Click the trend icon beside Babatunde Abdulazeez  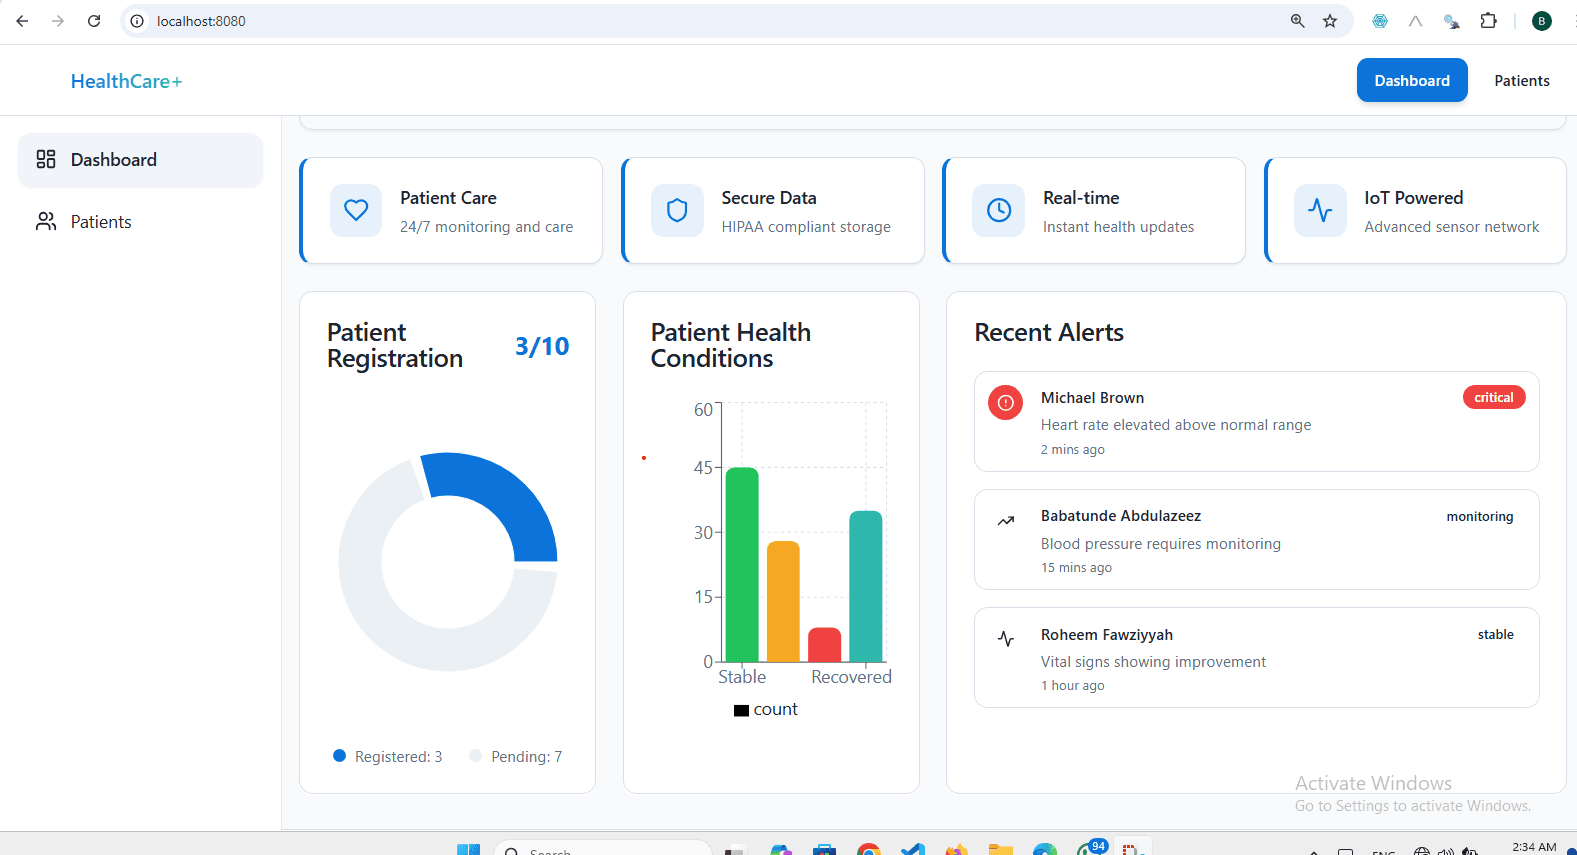[x=1005, y=521]
